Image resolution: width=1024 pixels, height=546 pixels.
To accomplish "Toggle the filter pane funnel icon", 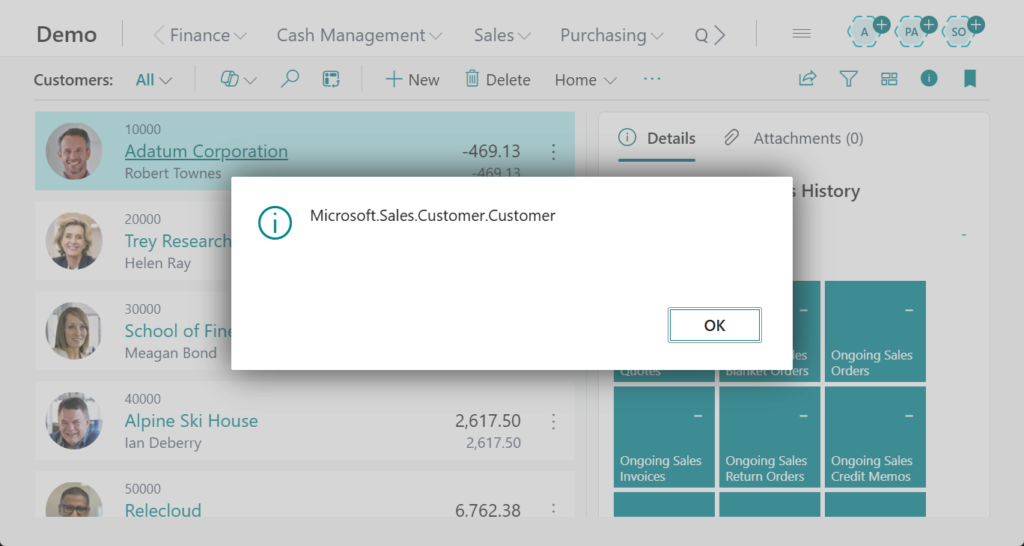I will (848, 79).
